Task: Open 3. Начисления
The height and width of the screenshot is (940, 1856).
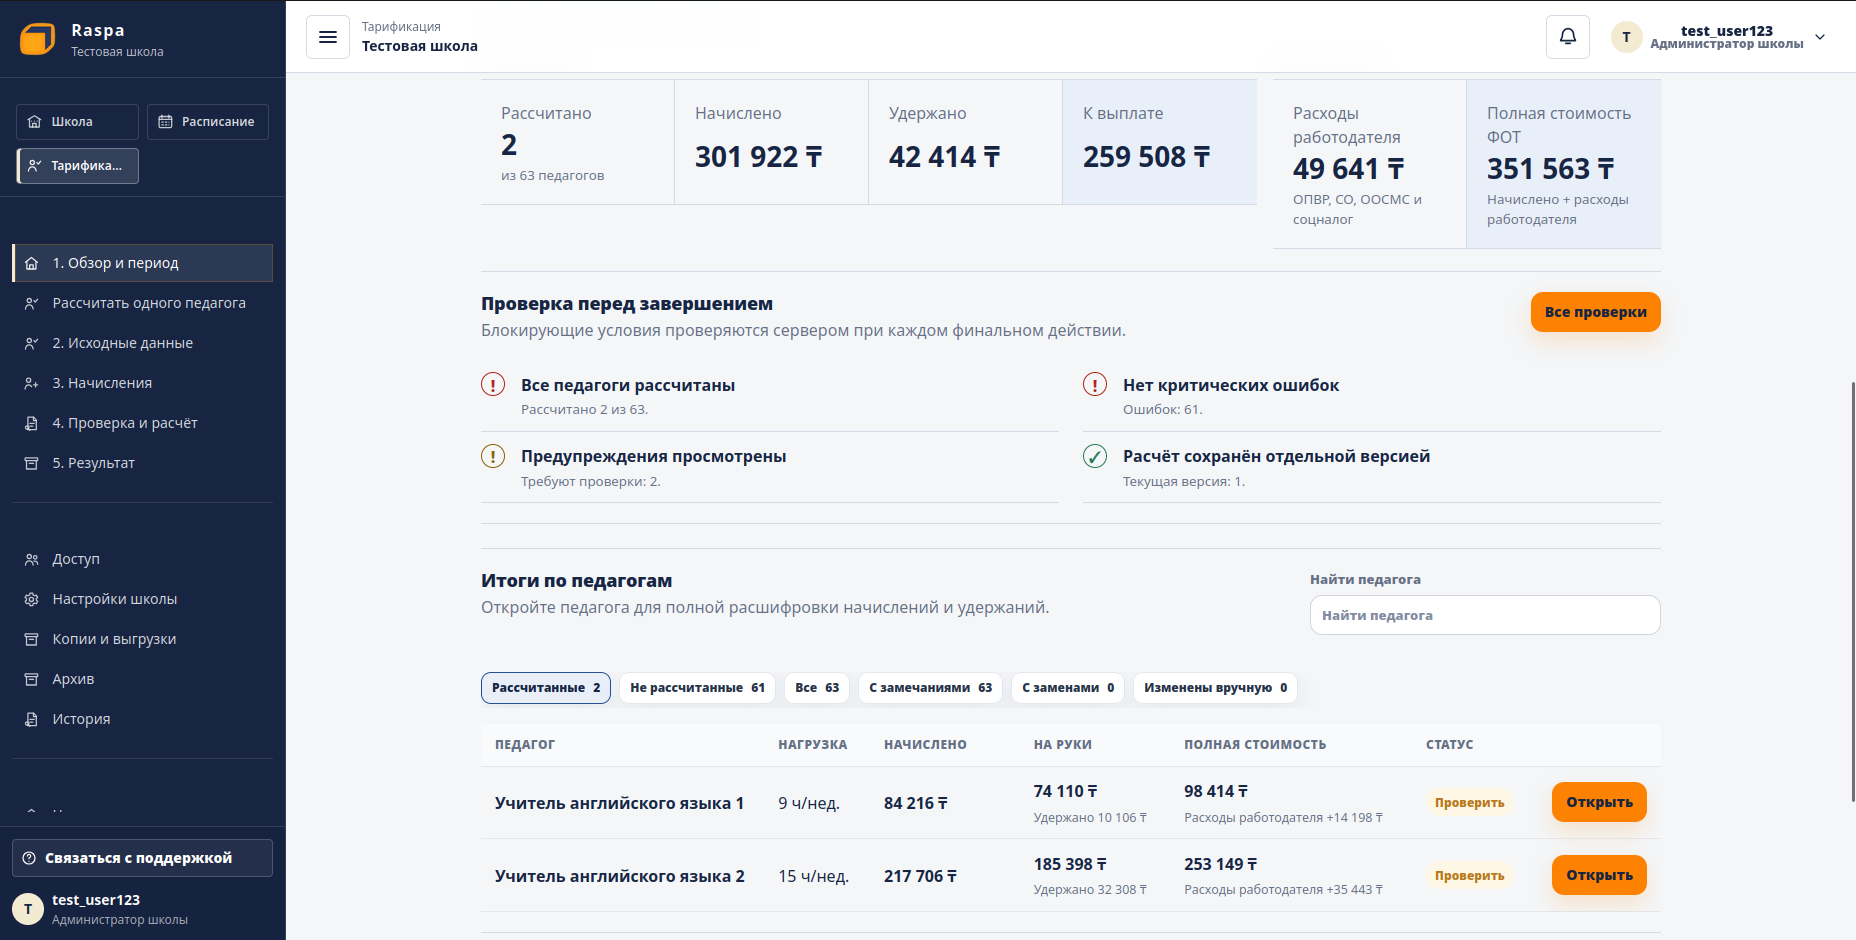Action: [142, 383]
